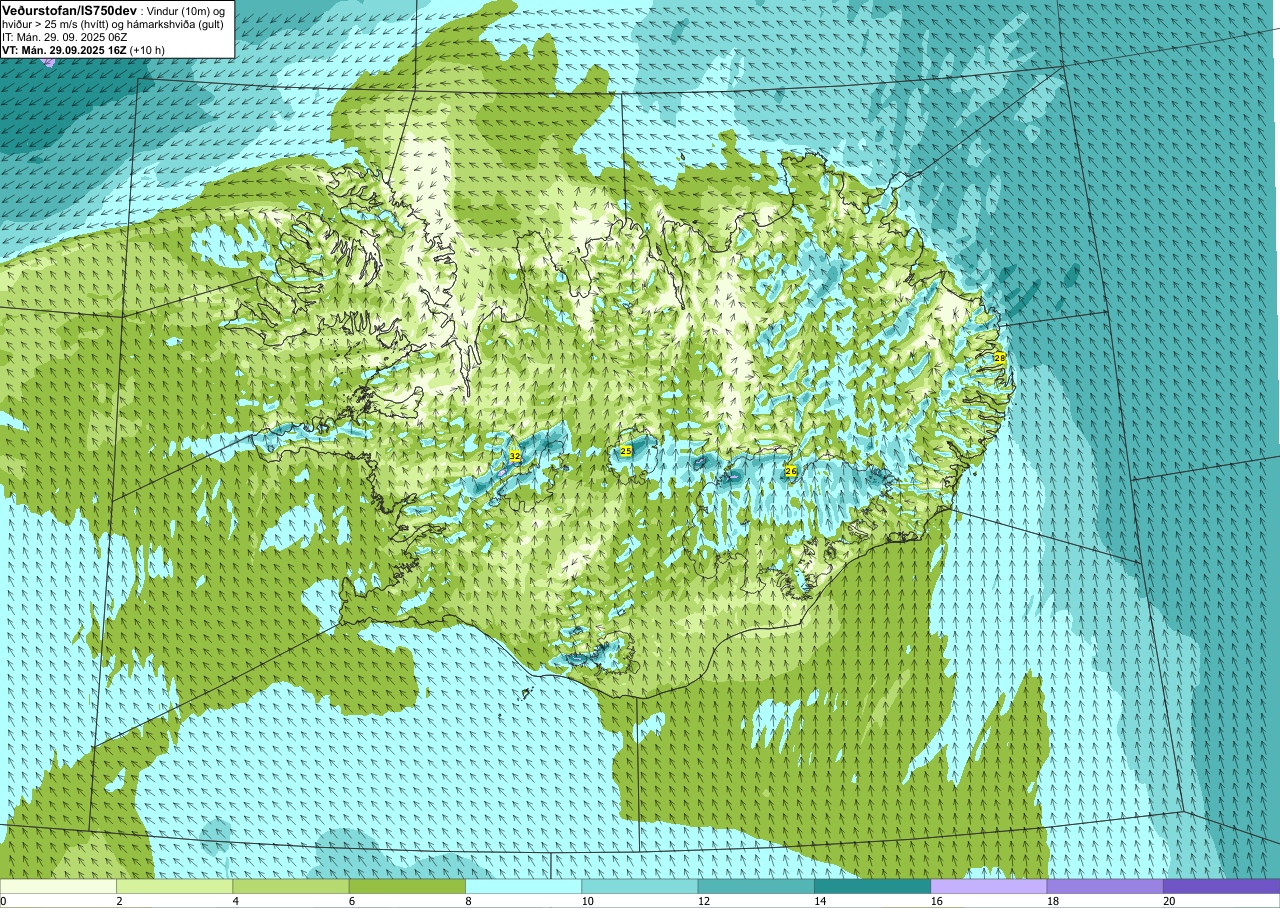The image size is (1280, 908).
Task: Click the 12–14 m/s teal legend swatch
Action: pos(756,886)
